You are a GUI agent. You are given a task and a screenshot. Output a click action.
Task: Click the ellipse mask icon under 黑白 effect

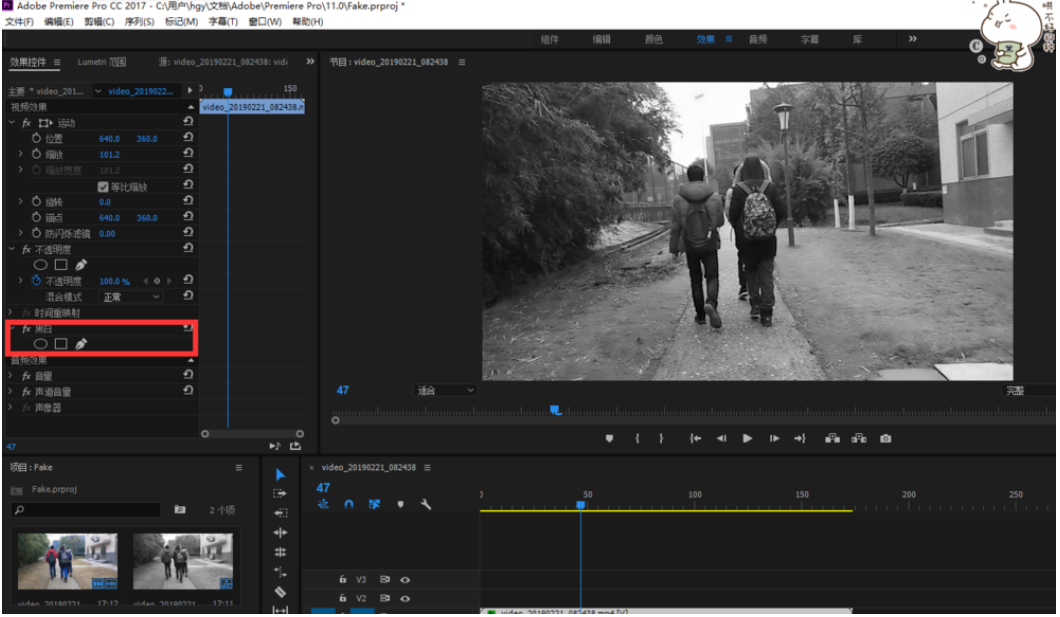(x=41, y=344)
